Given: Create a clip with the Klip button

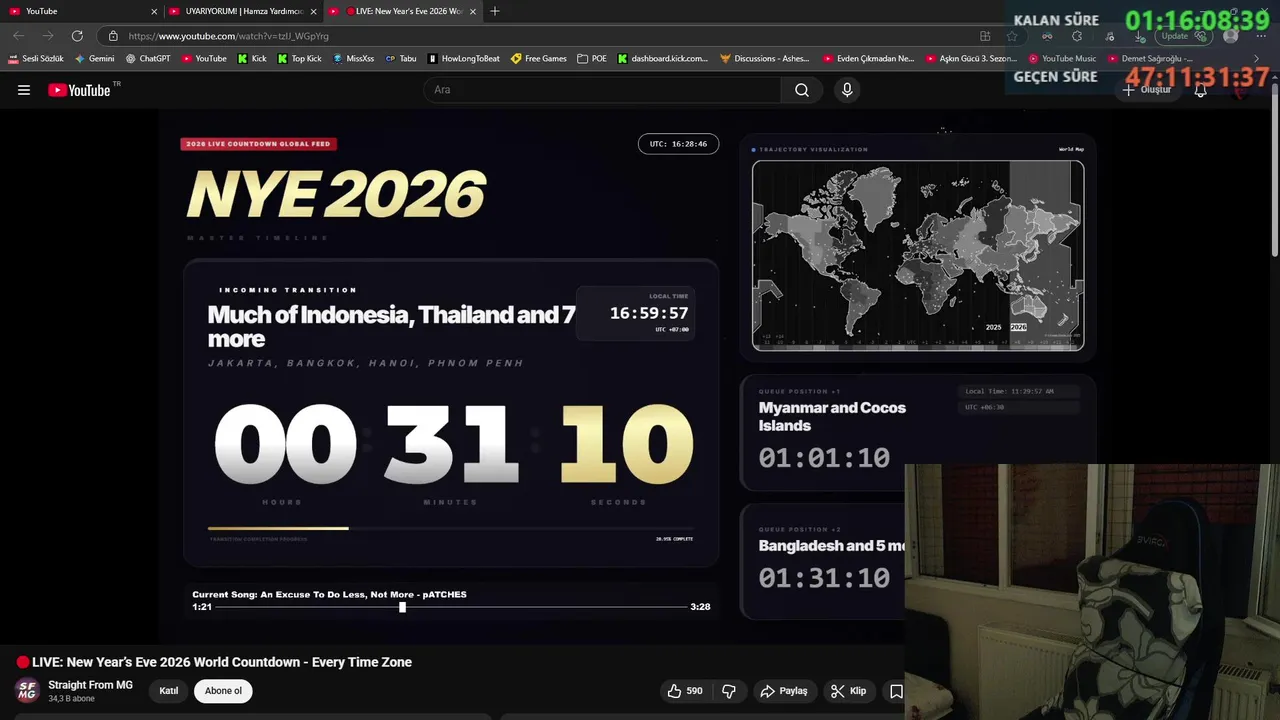Looking at the screenshot, I should point(848,691).
